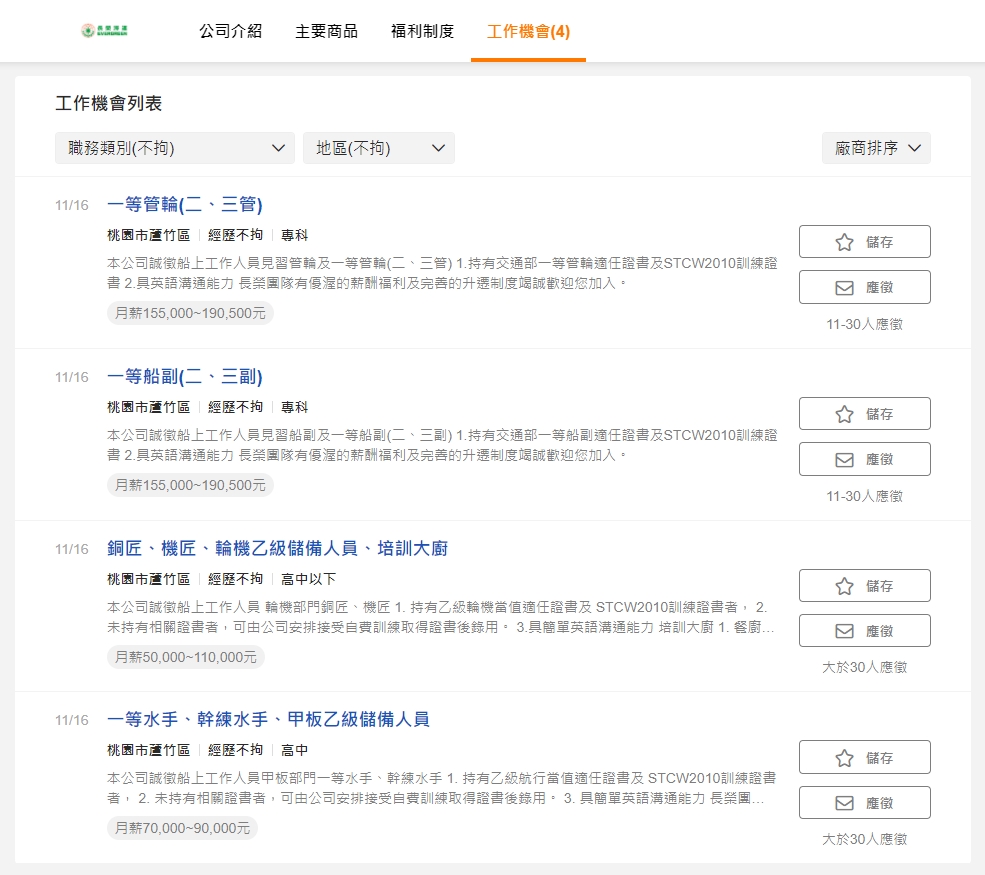Click envelope icon for 銅匠、機匠 job listing
This screenshot has height=875, width=985.
coord(844,631)
